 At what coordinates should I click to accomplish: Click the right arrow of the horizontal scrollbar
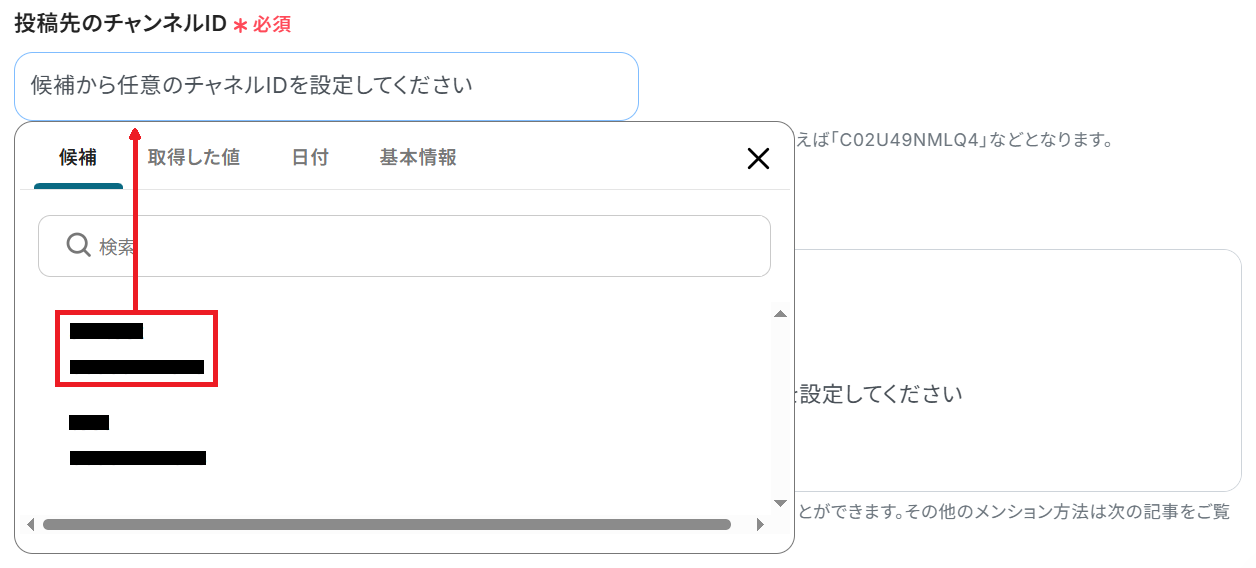coord(760,524)
